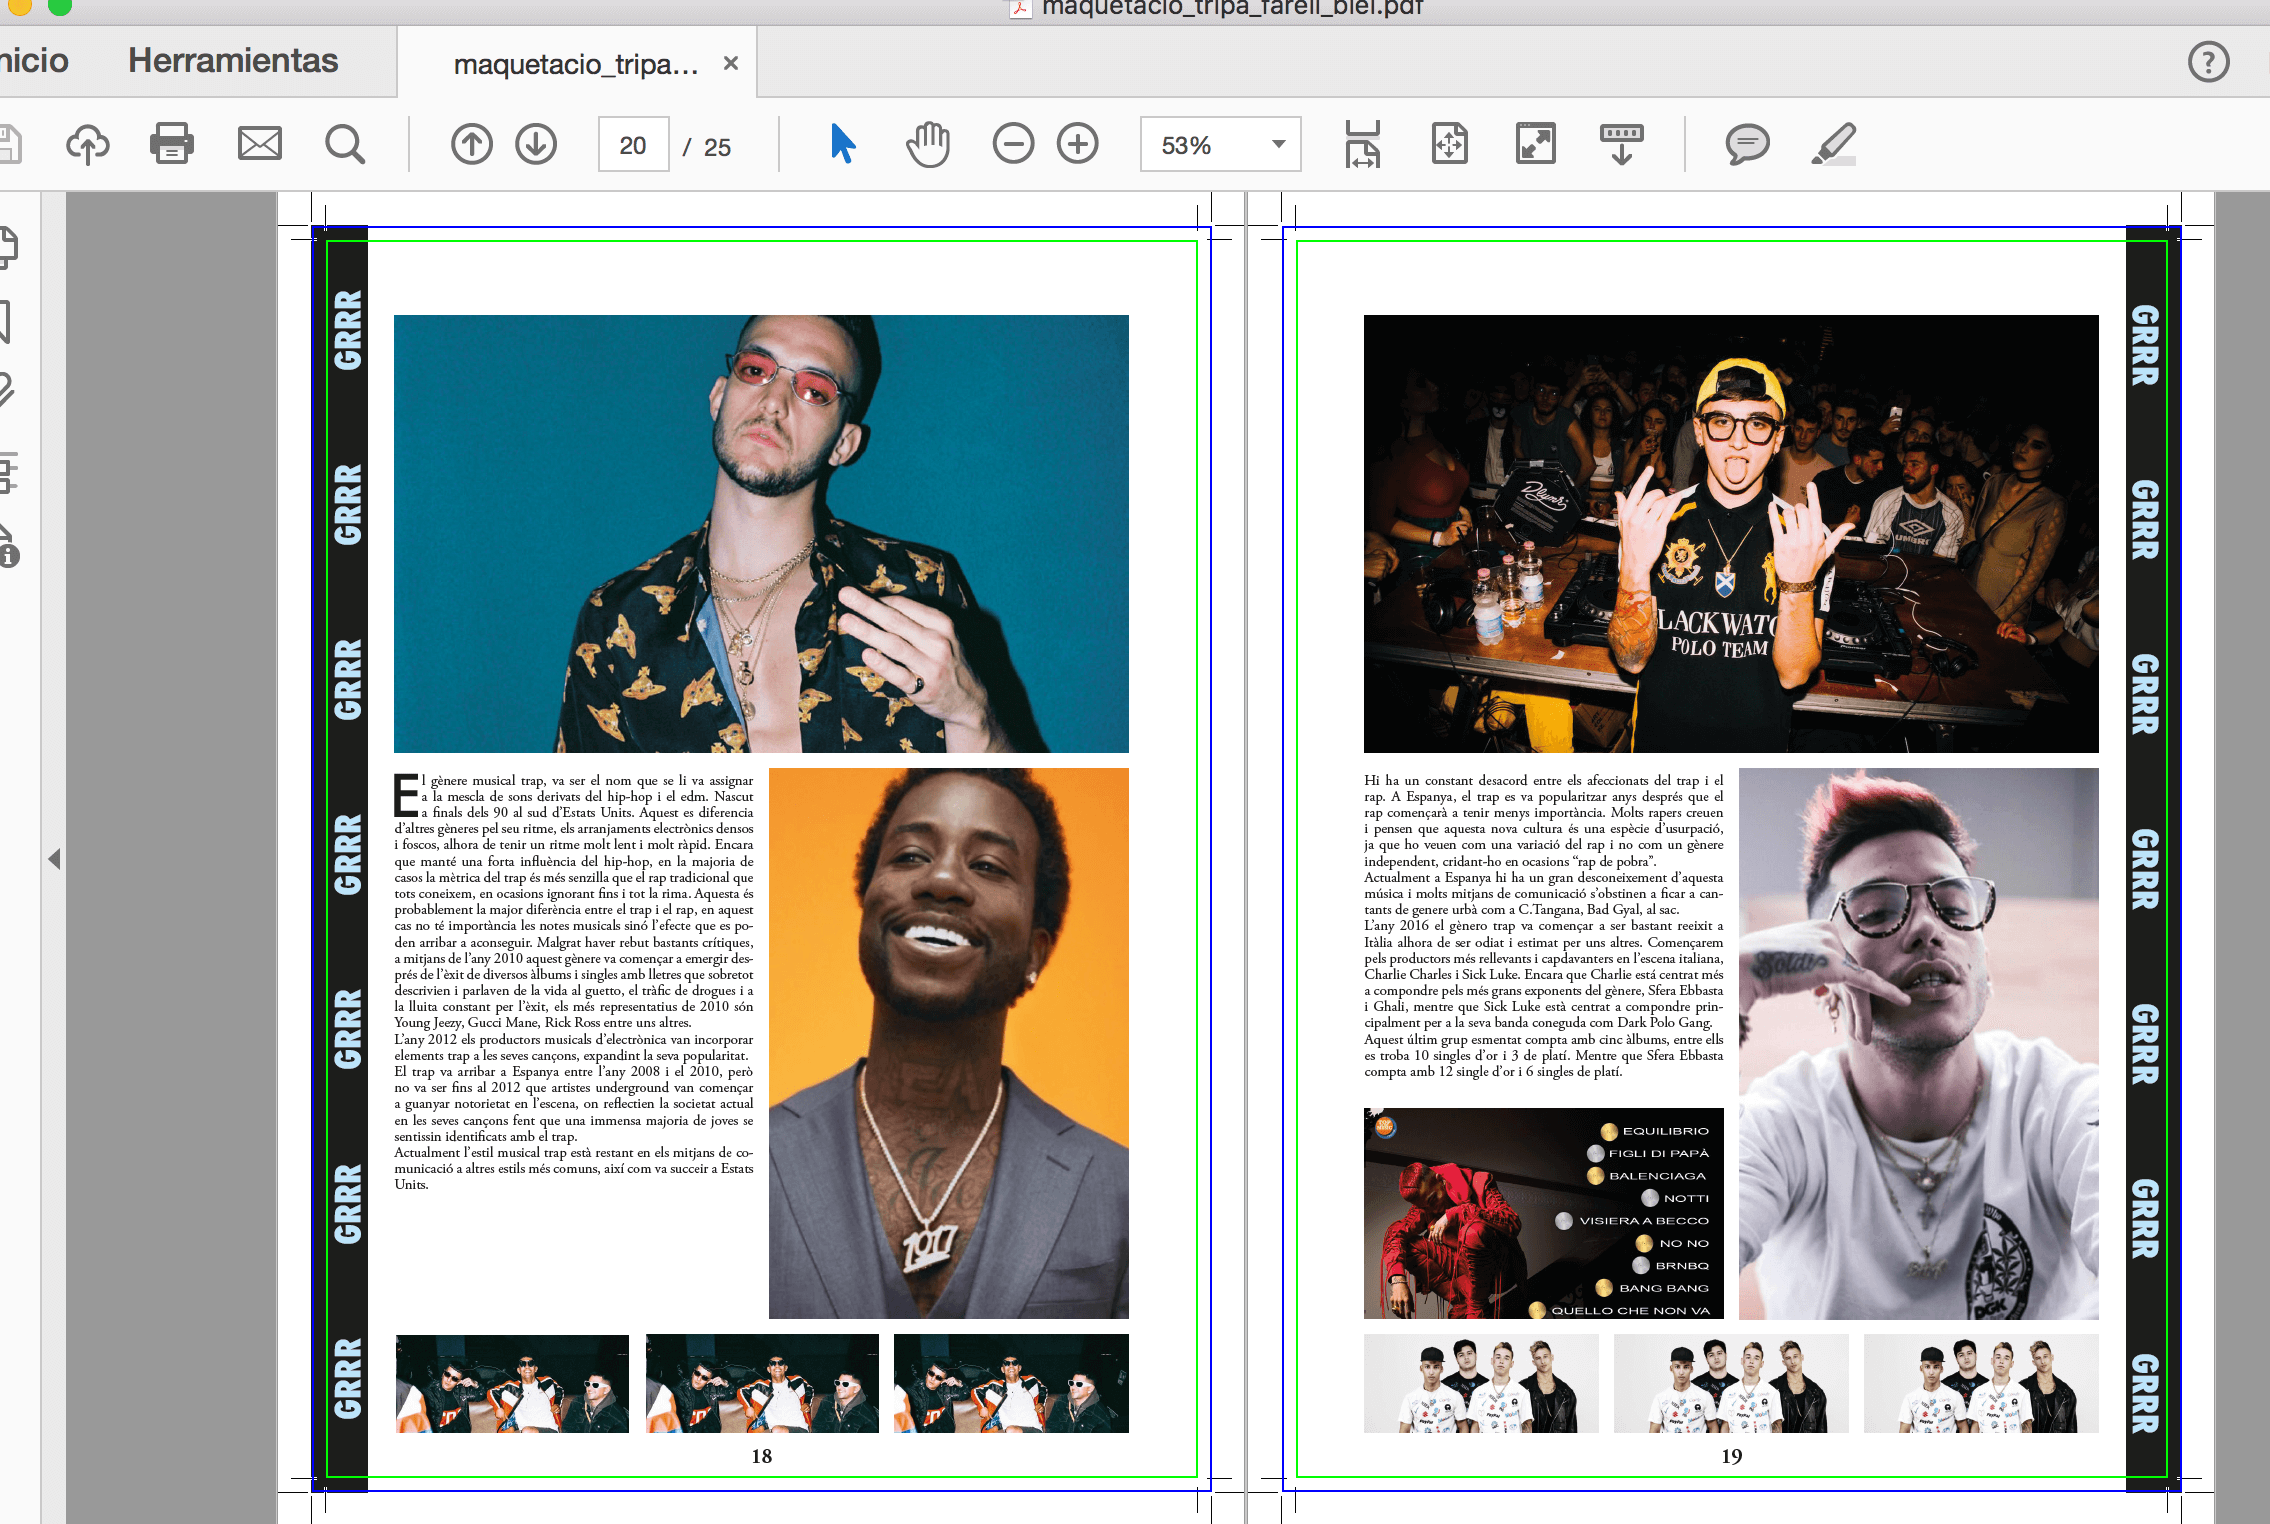Fit one full page icon

(x=1450, y=144)
